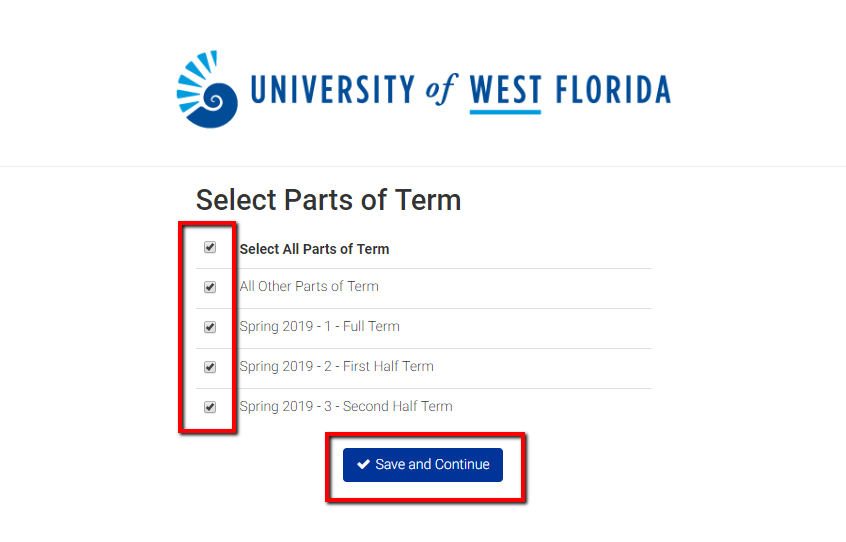Click the underlined WEST in the logo
The width and height of the screenshot is (846, 542).
505,90
